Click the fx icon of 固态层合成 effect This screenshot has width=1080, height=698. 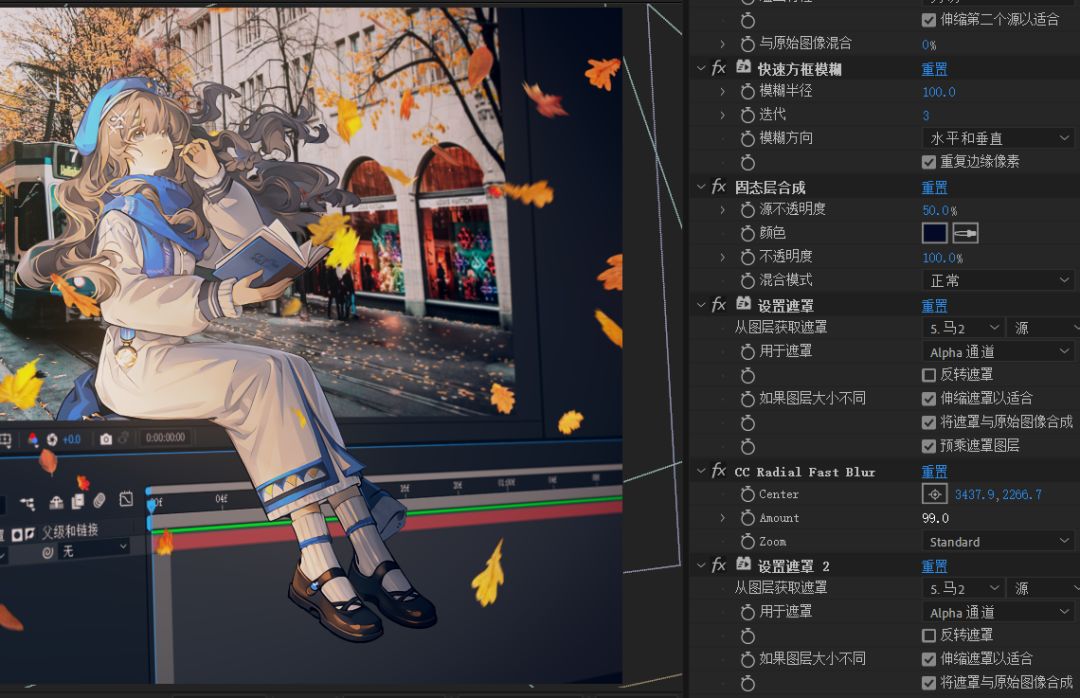coord(718,187)
